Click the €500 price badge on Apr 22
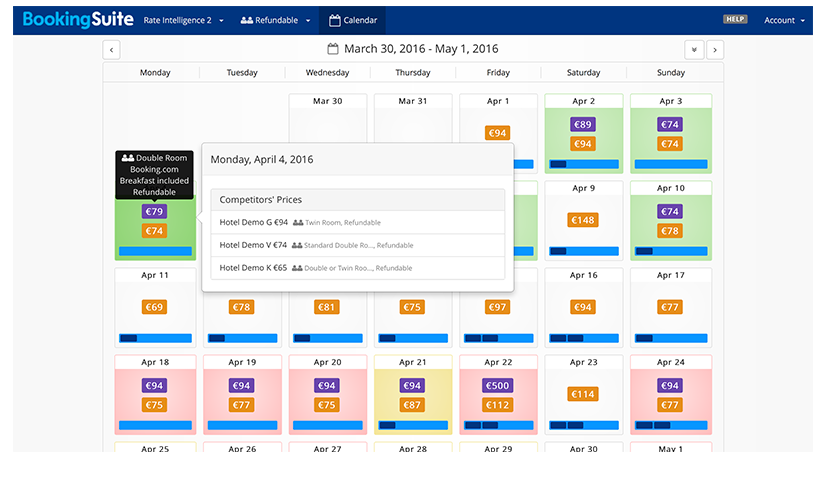Viewport: 819px width, 481px height. (x=497, y=385)
